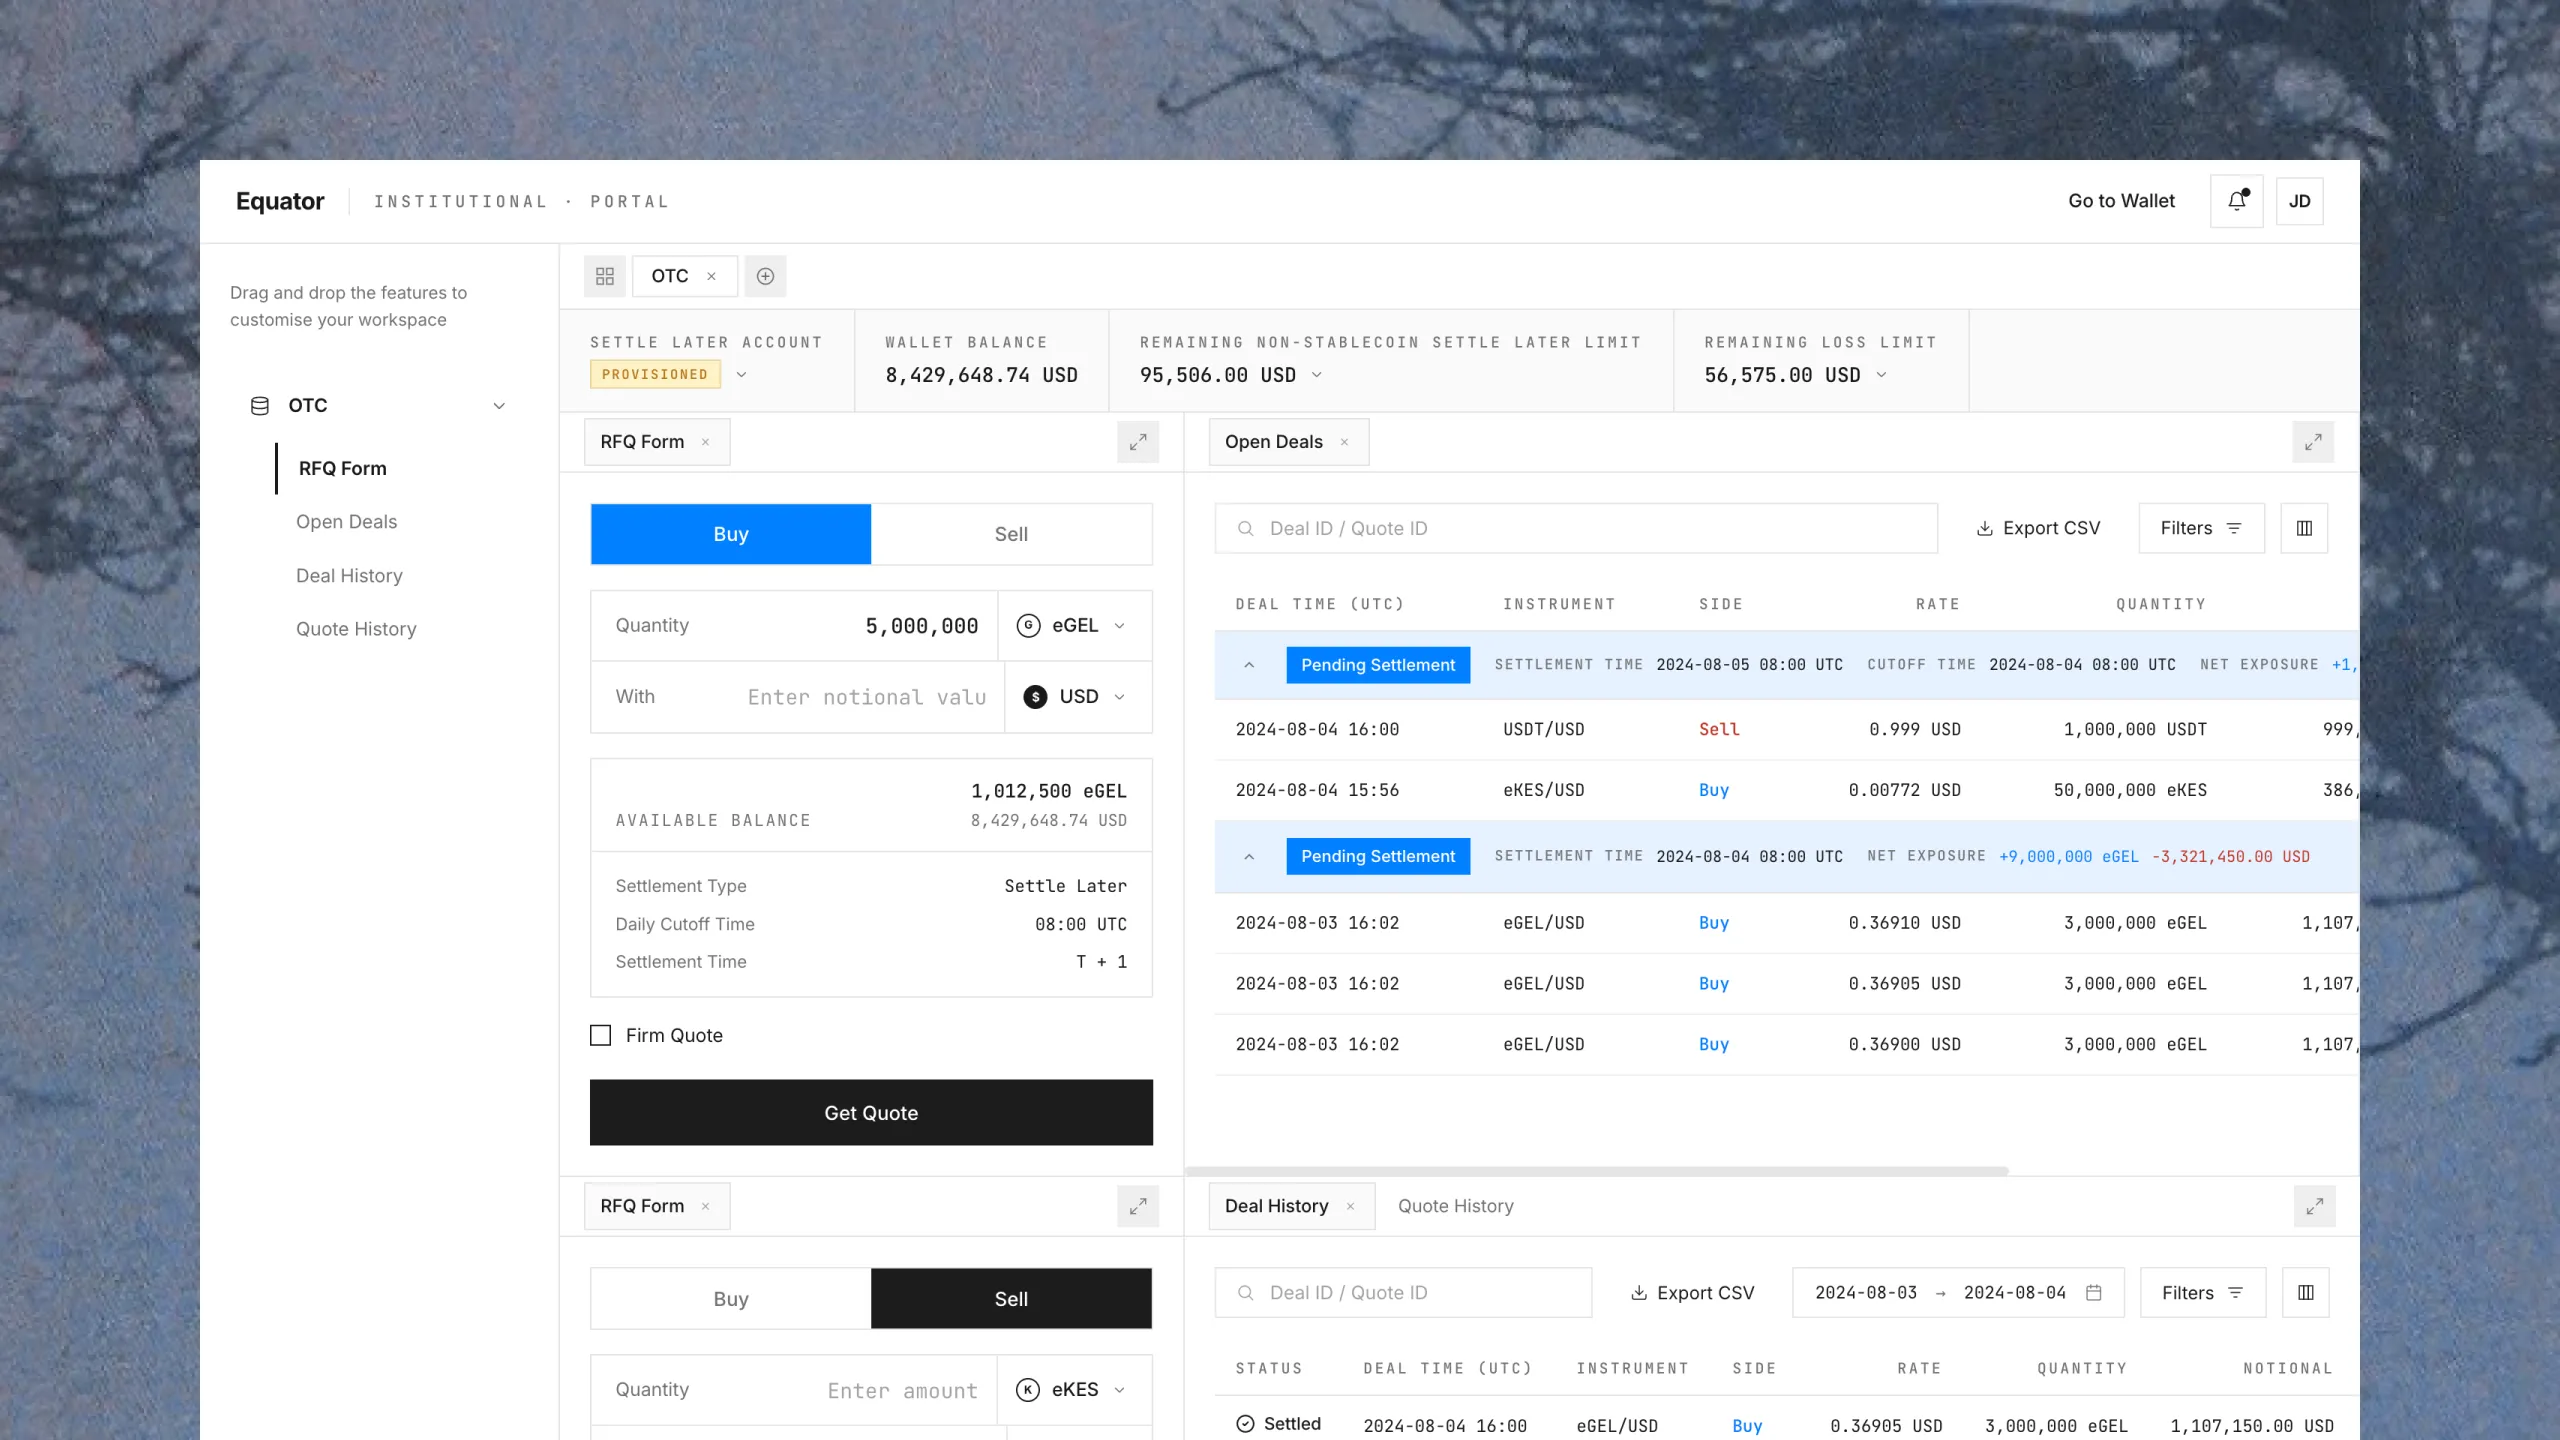Close the bottom RFQ Form panel tab
This screenshot has width=2560, height=1440.
pos(705,1206)
